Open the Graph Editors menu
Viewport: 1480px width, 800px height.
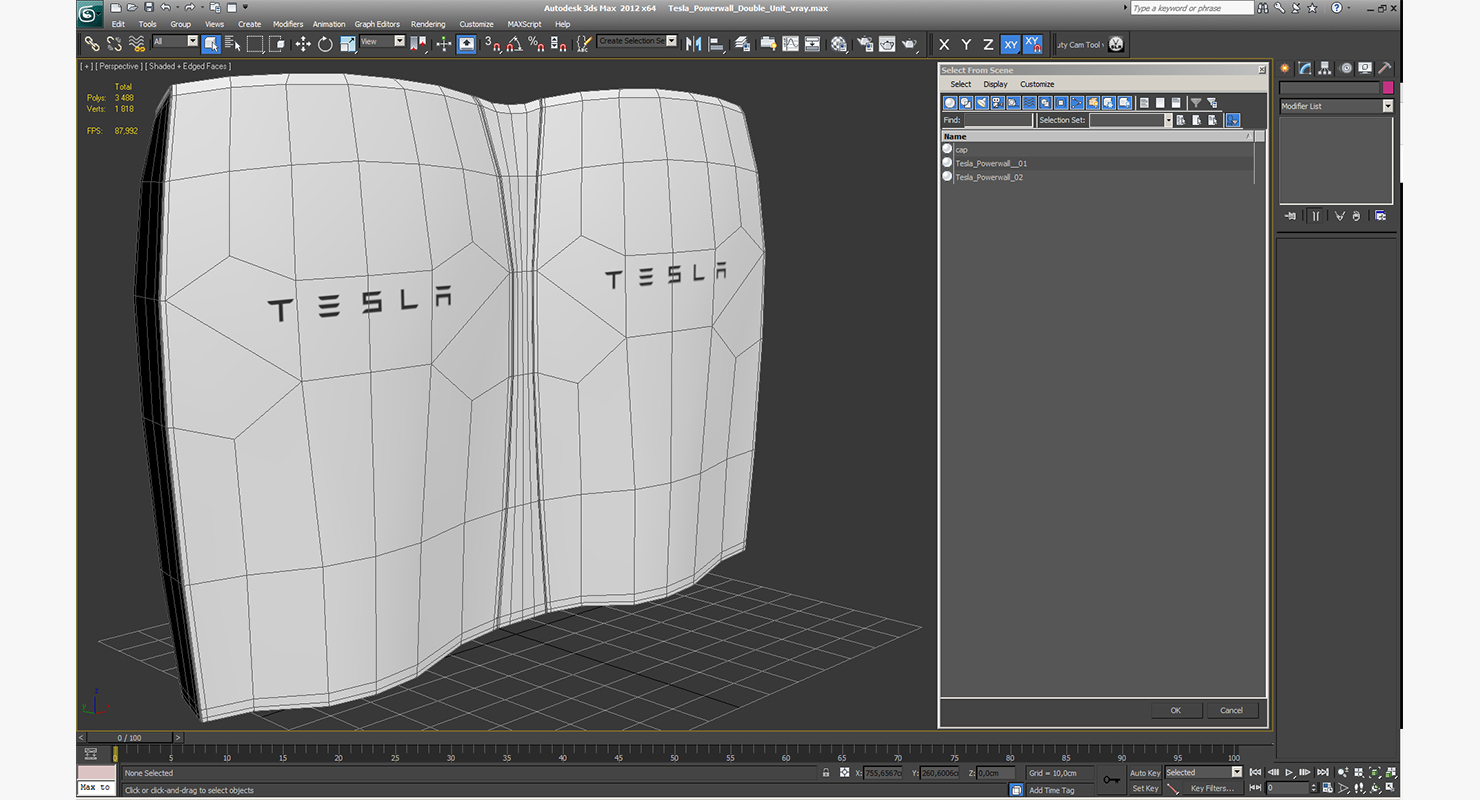377,24
